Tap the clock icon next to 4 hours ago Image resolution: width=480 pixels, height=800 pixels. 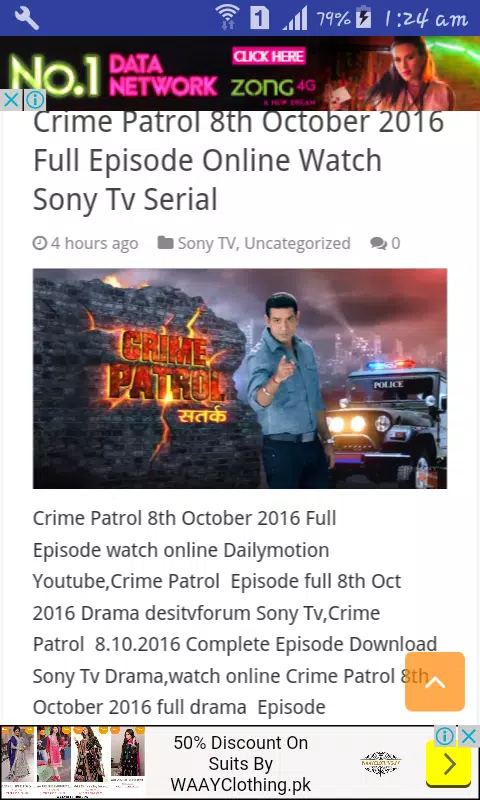pos(40,243)
